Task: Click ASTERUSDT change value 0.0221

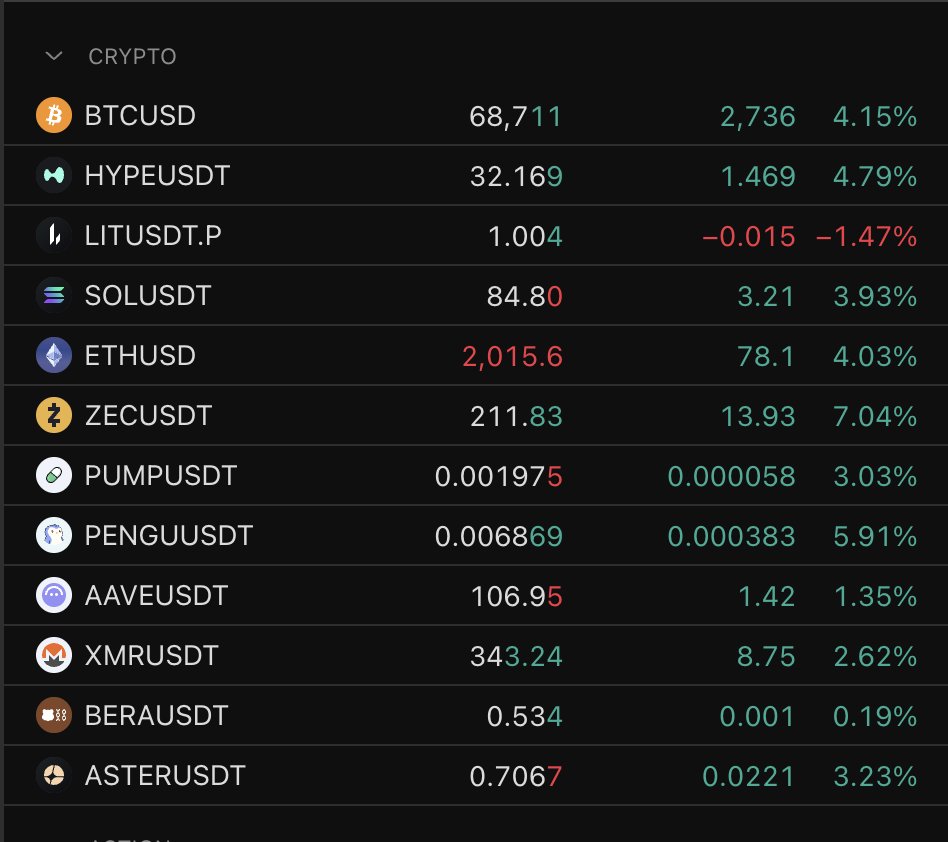Action: [x=748, y=777]
